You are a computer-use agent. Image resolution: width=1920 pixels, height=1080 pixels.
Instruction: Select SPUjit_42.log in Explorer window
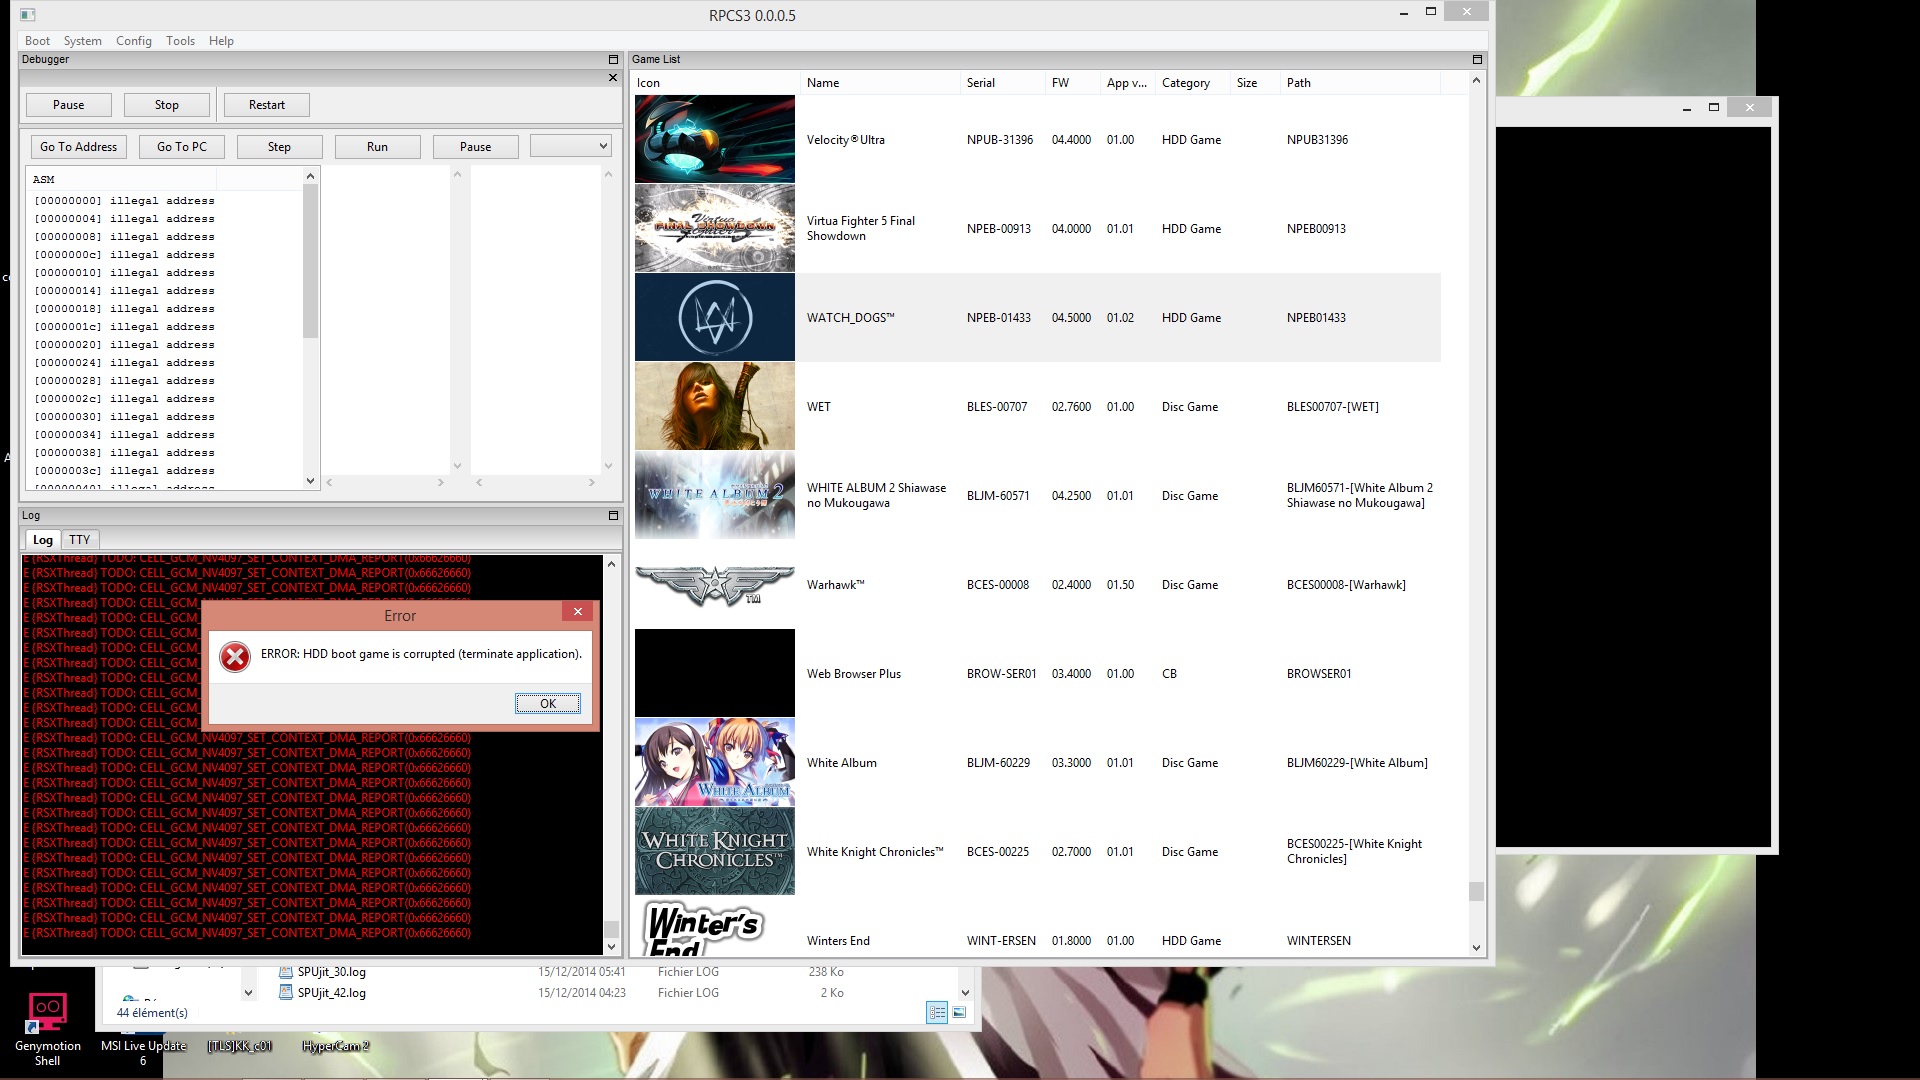332,993
